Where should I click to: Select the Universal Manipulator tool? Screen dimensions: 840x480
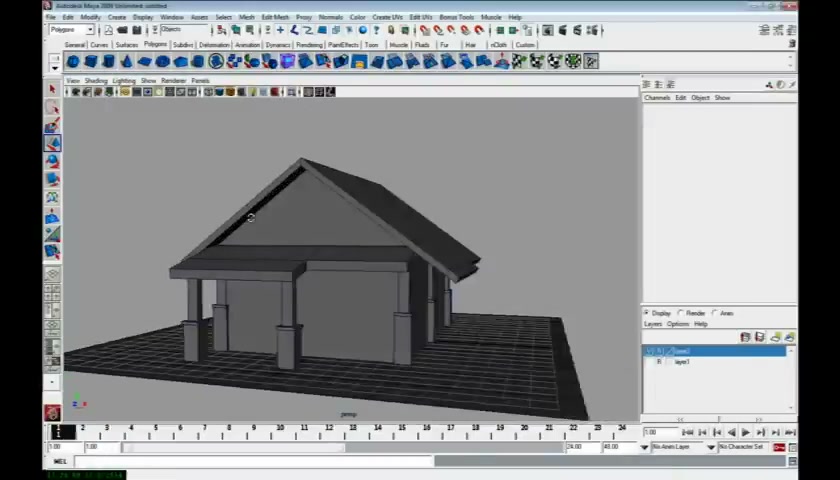pos(52,198)
